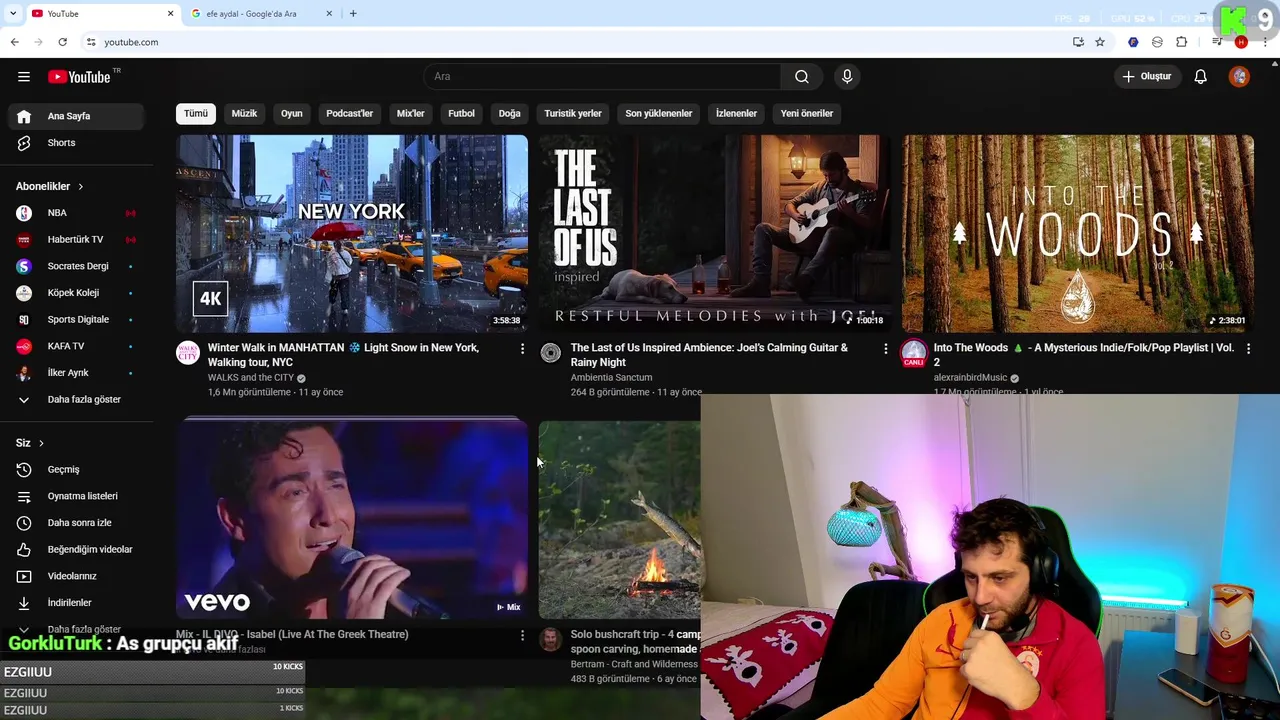Open WALKS and the CITY channel avatar
The image size is (1280, 720).
point(188,352)
